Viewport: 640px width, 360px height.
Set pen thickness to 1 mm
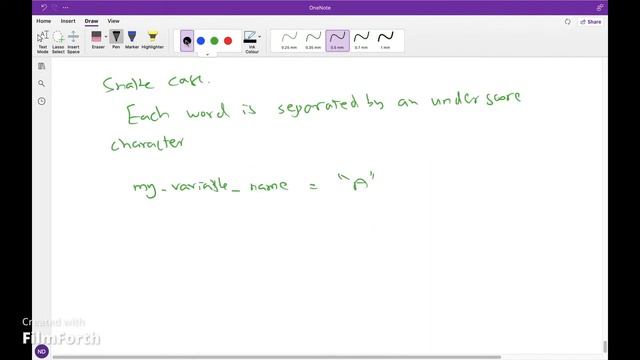point(385,41)
